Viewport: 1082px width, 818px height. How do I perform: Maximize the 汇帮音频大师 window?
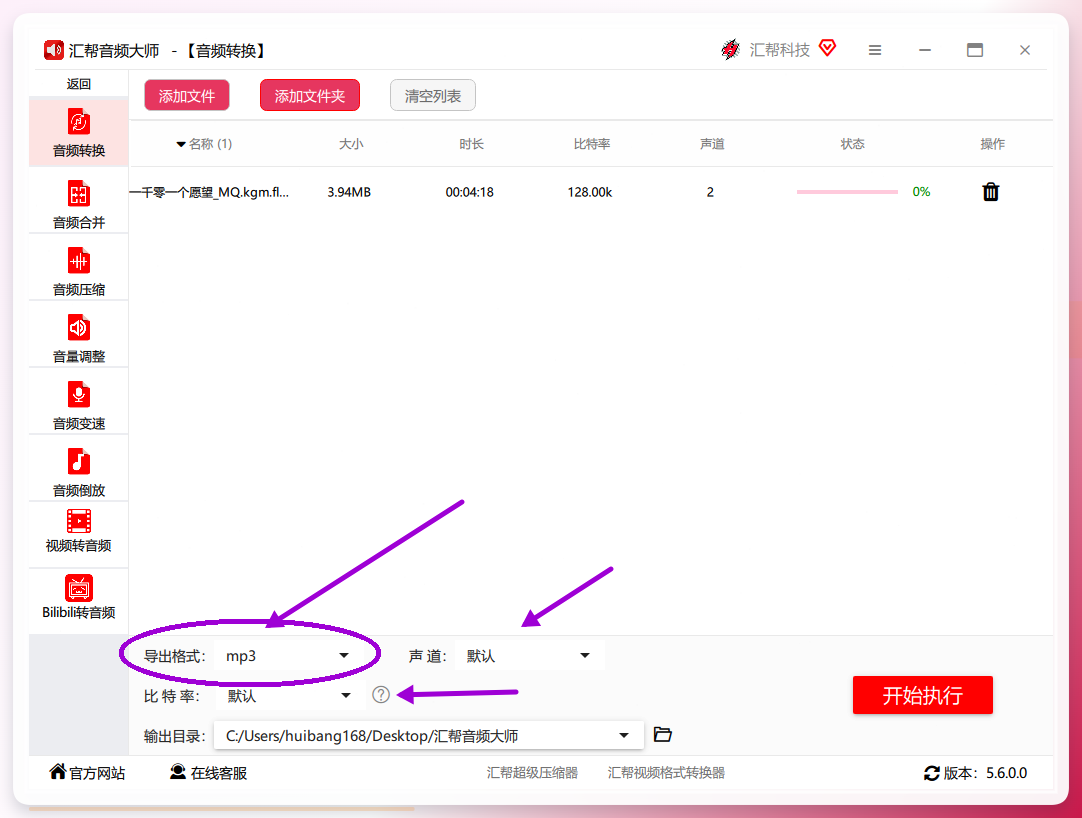[974, 50]
